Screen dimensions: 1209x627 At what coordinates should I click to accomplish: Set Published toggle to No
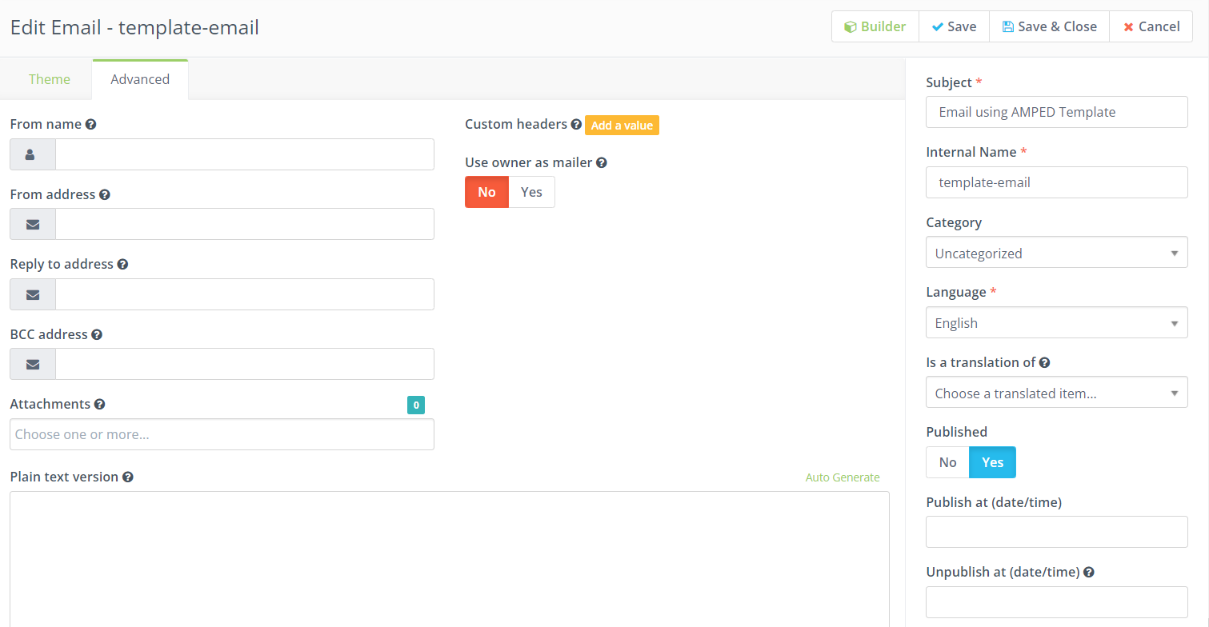point(947,462)
